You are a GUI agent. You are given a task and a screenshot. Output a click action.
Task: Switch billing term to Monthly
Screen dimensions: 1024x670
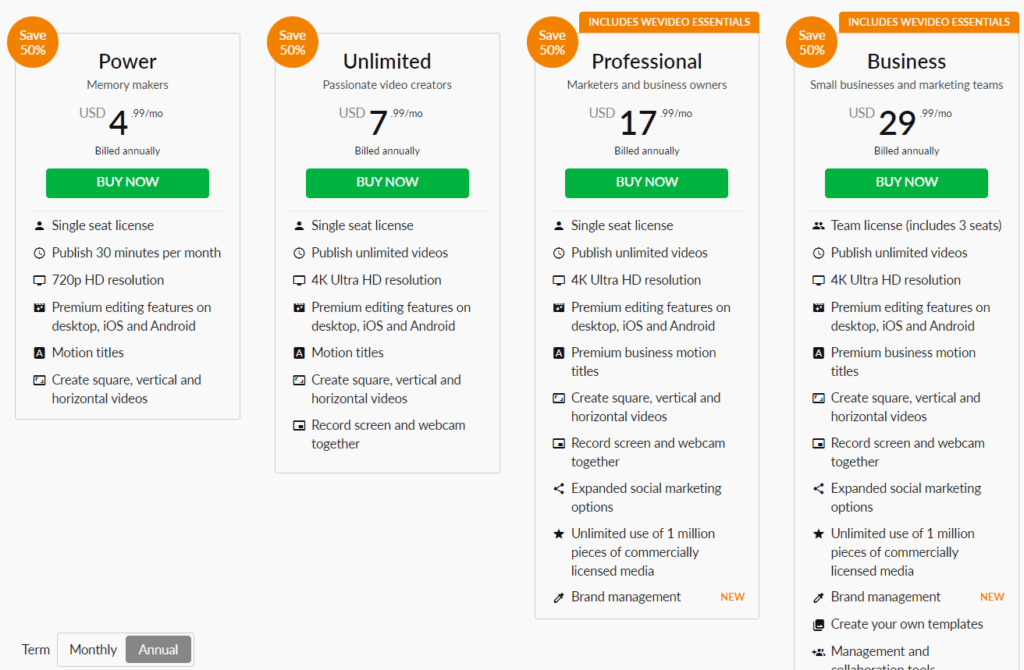click(93, 650)
